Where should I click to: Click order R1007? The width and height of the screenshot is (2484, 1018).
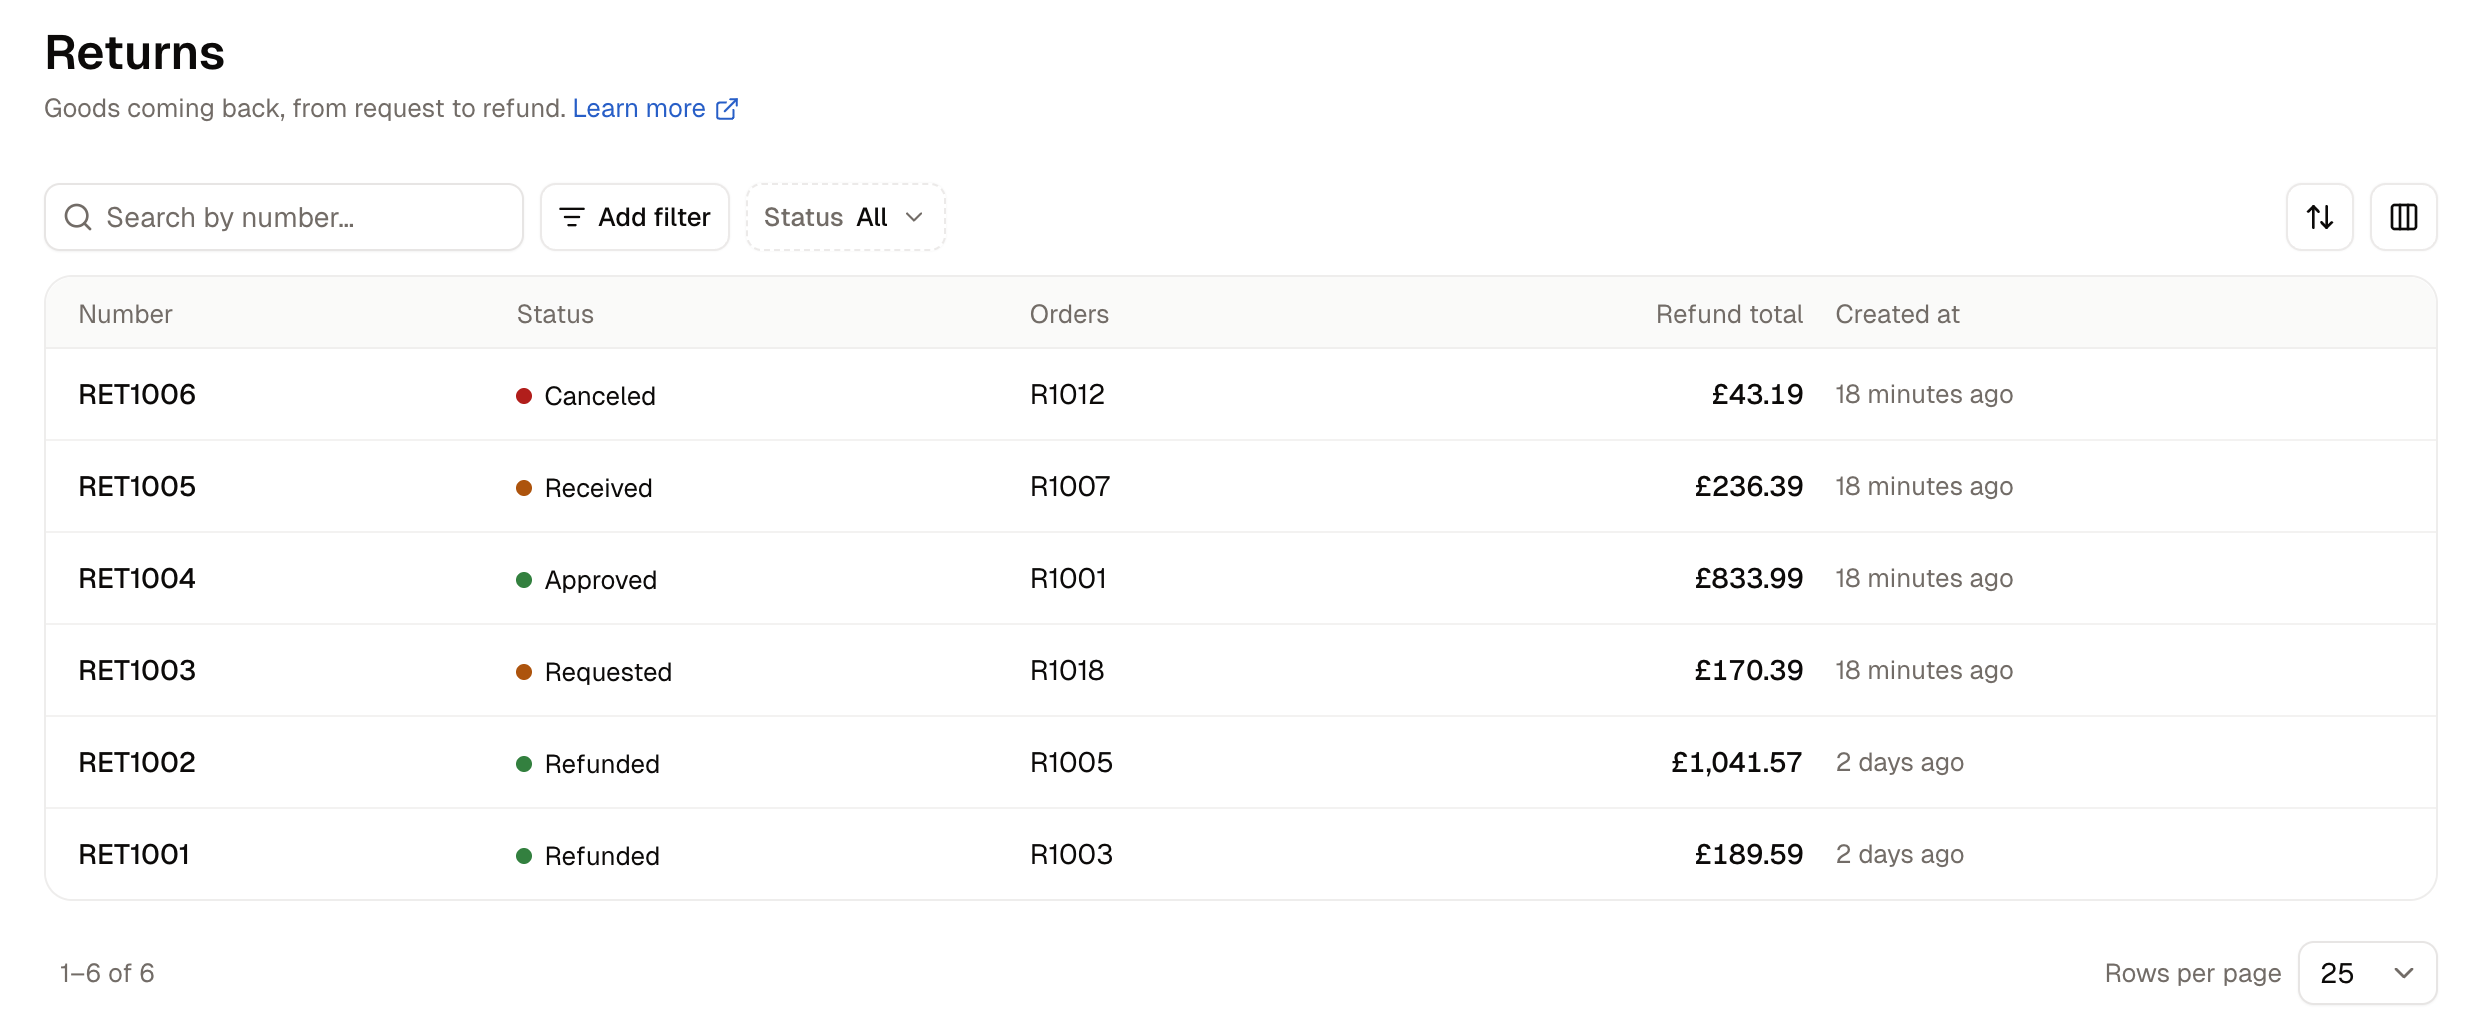click(x=1070, y=486)
